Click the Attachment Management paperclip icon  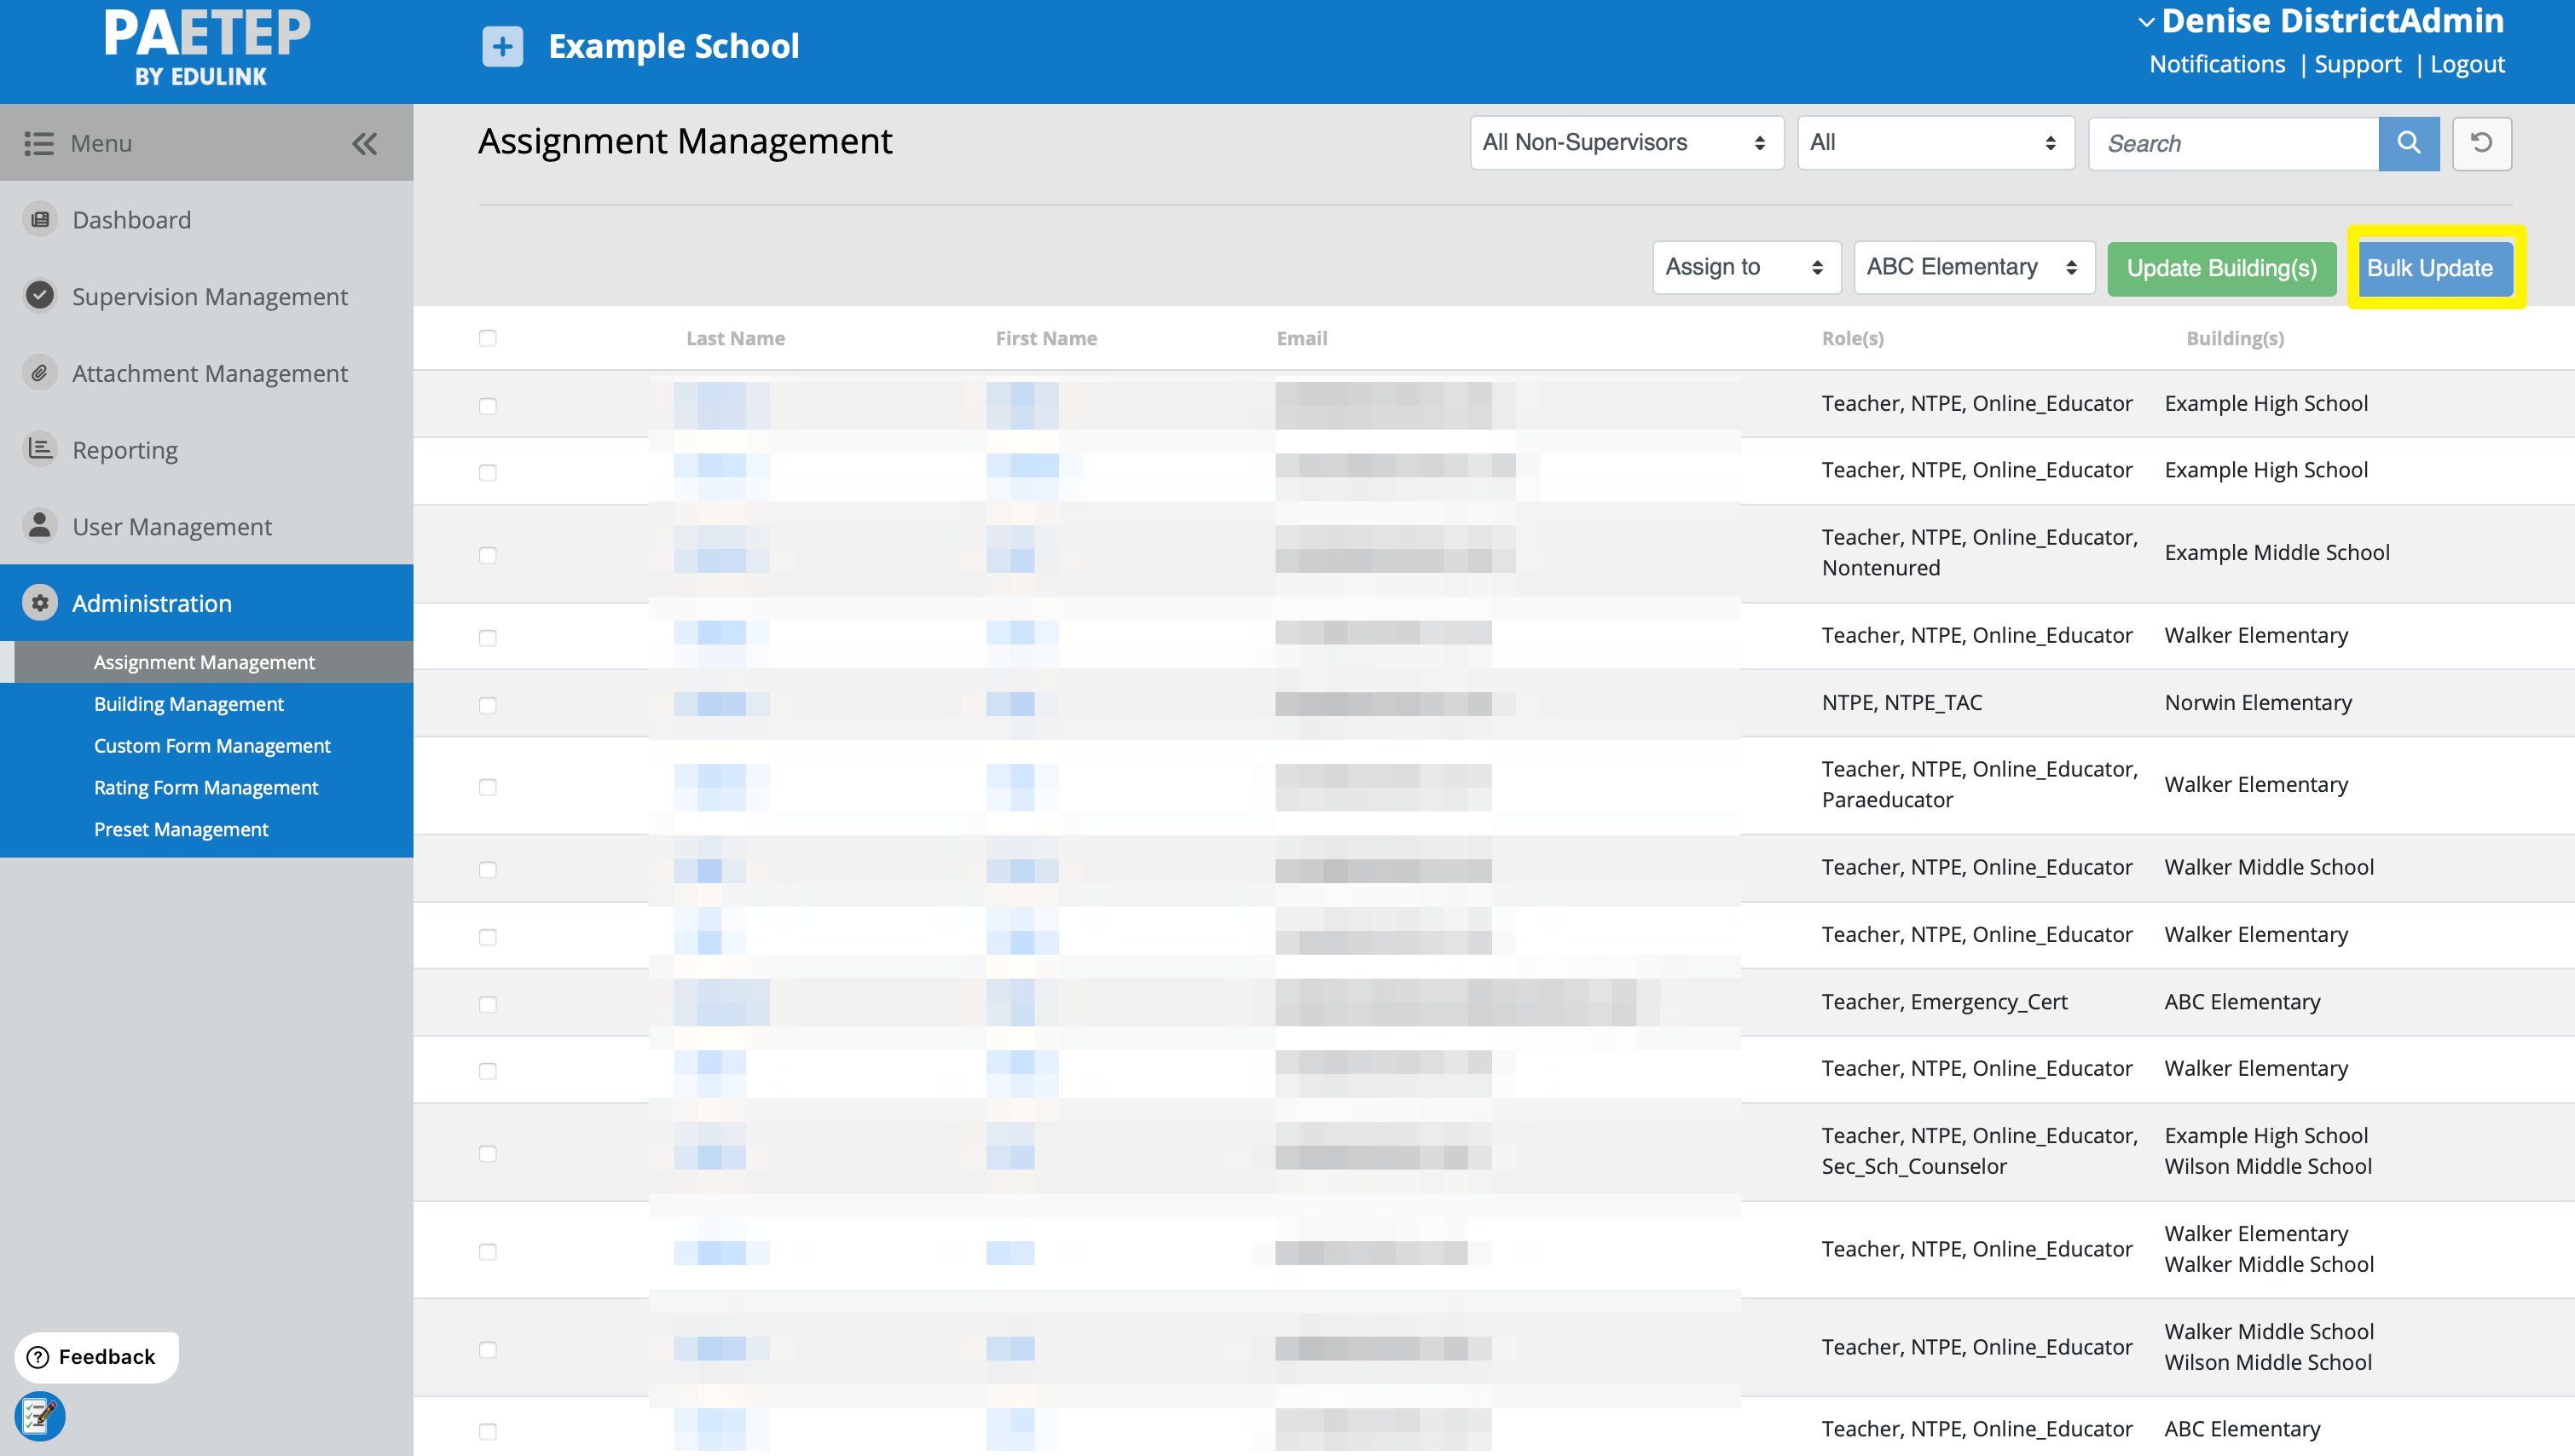coord(40,373)
